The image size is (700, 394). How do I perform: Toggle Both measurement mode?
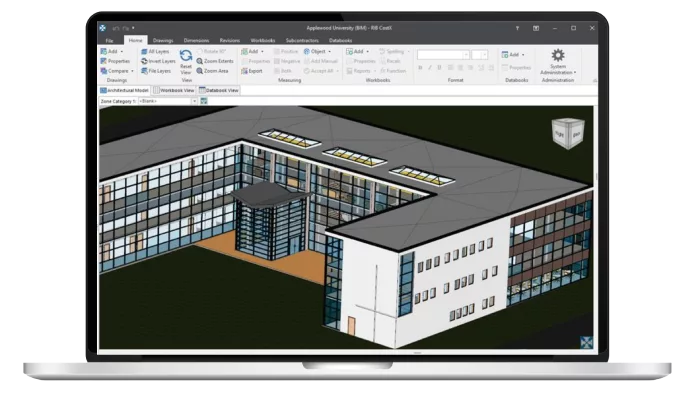[283, 71]
